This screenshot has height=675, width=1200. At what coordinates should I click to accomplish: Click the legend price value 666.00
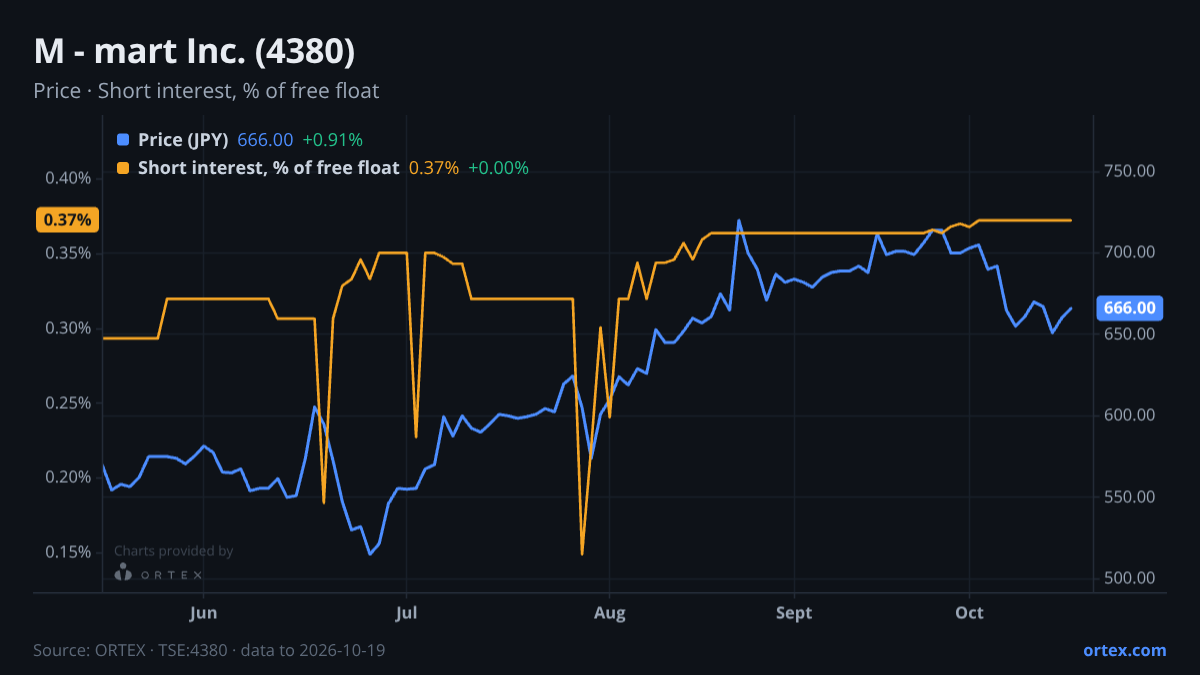pyautogui.click(x=265, y=140)
